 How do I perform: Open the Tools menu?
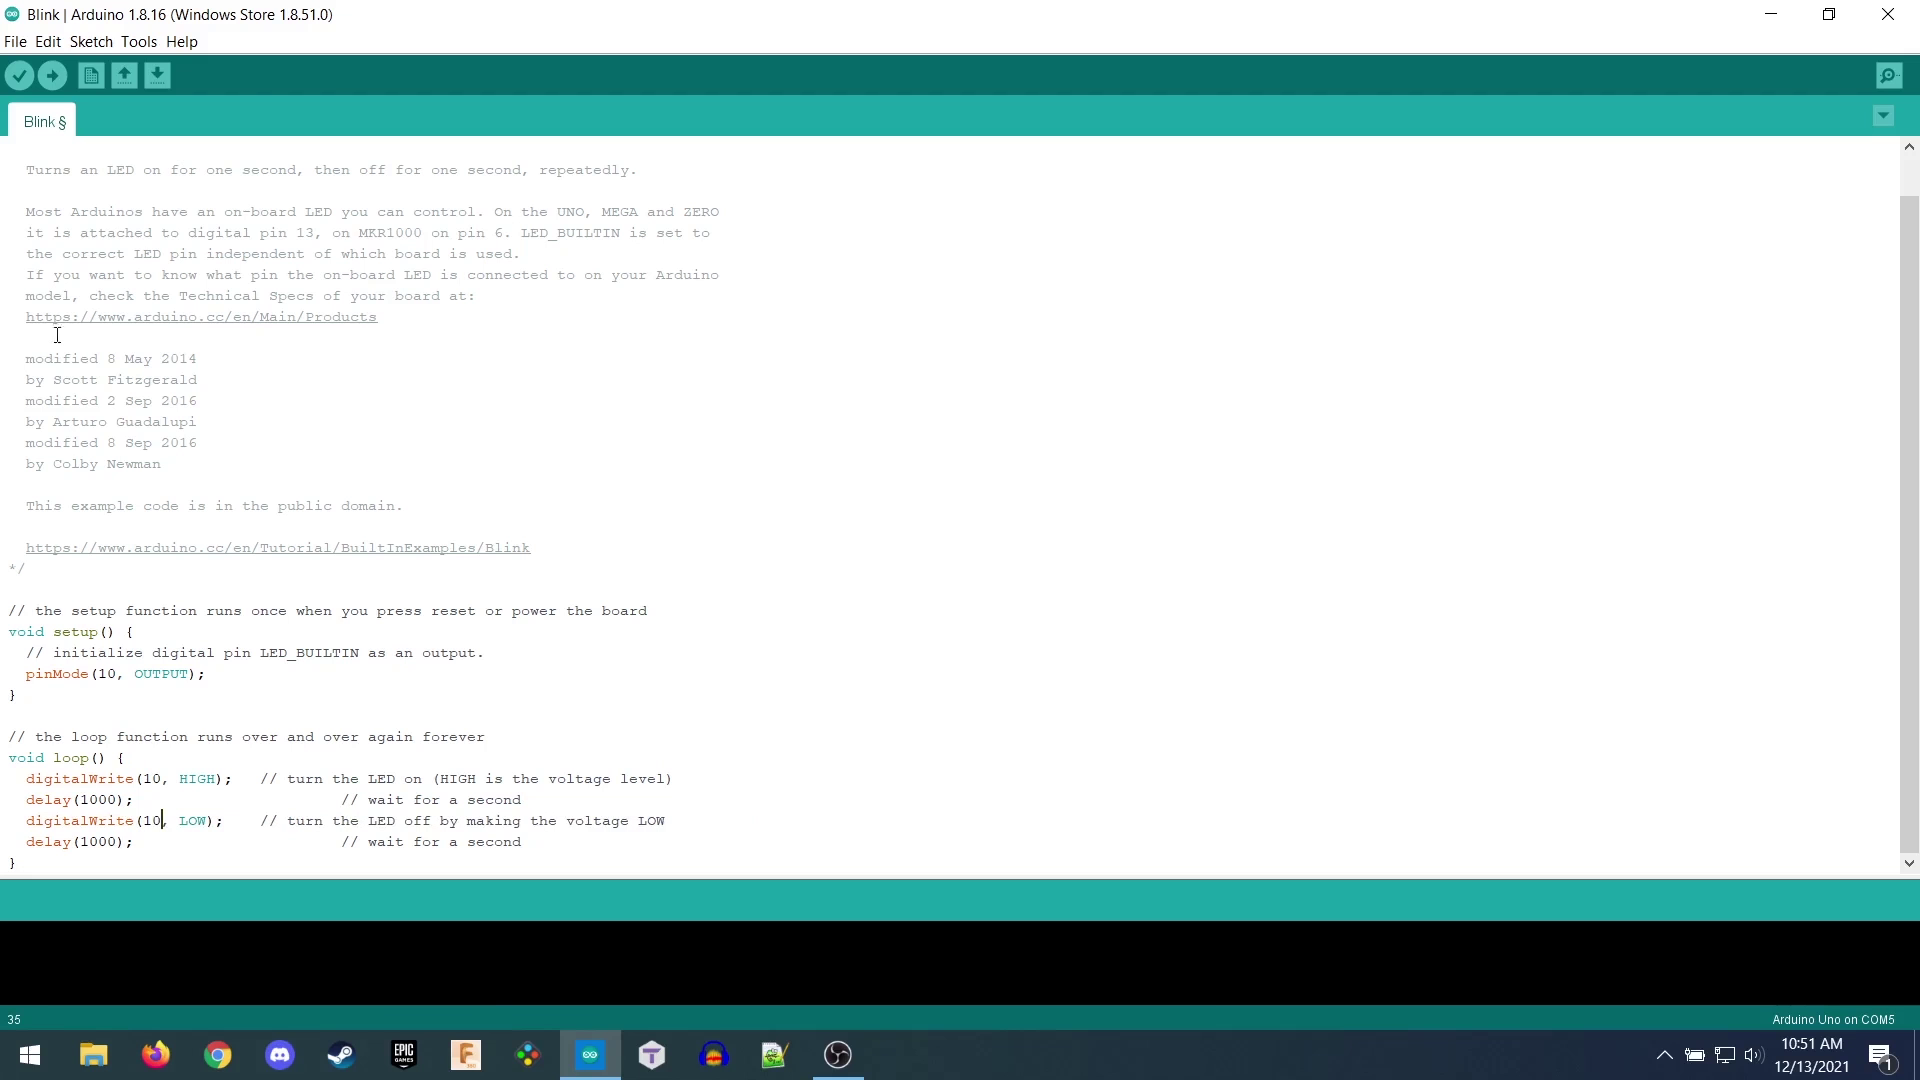pos(139,42)
